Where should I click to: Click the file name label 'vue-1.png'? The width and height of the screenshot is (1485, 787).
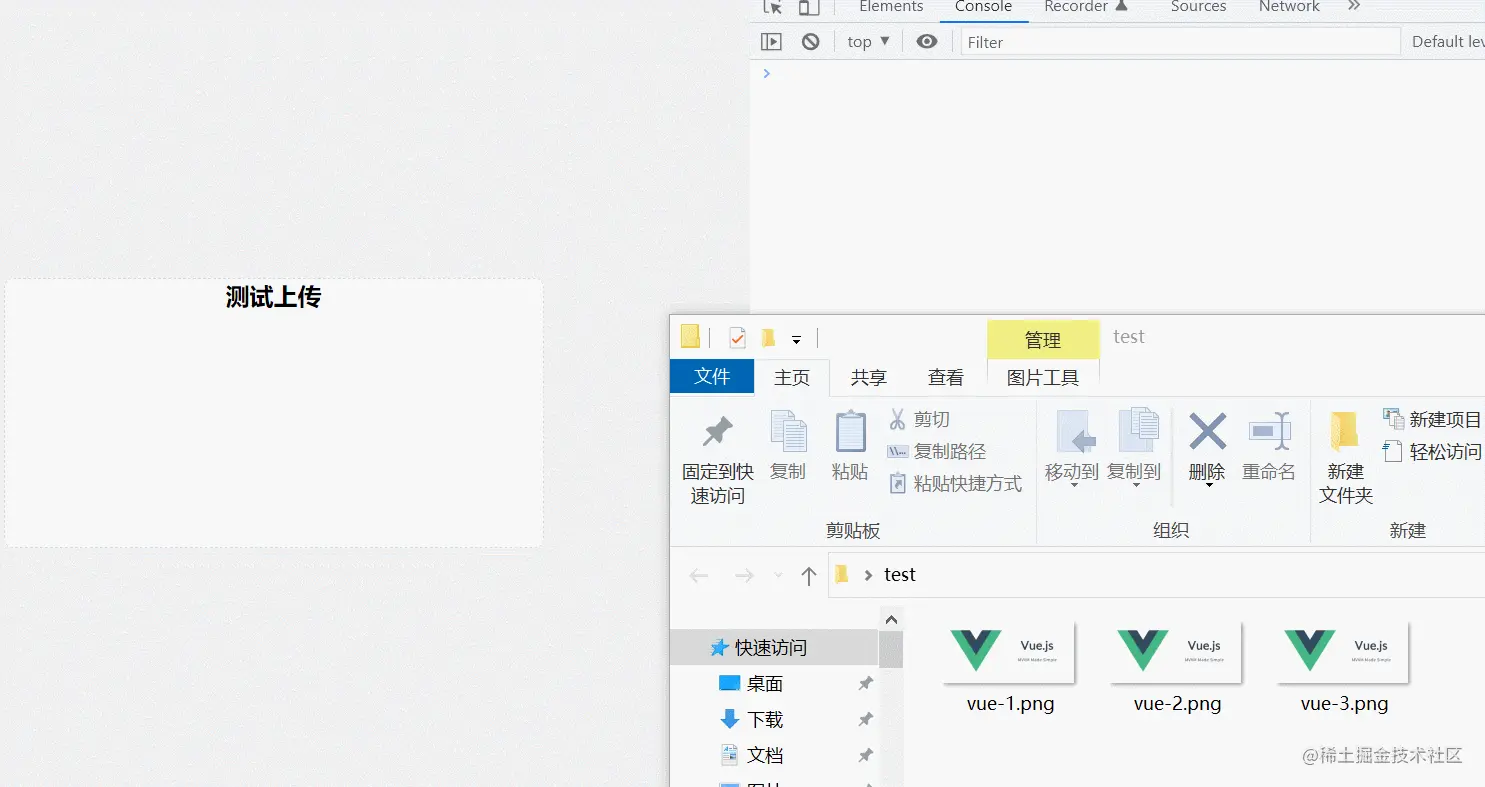(1010, 704)
